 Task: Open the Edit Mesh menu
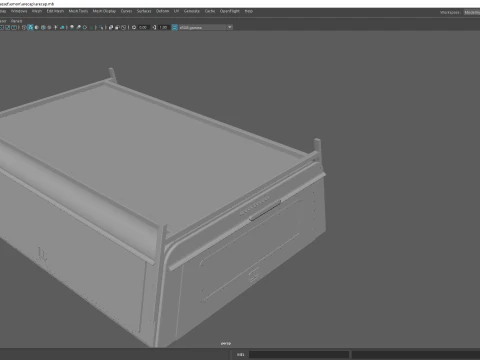55,11
